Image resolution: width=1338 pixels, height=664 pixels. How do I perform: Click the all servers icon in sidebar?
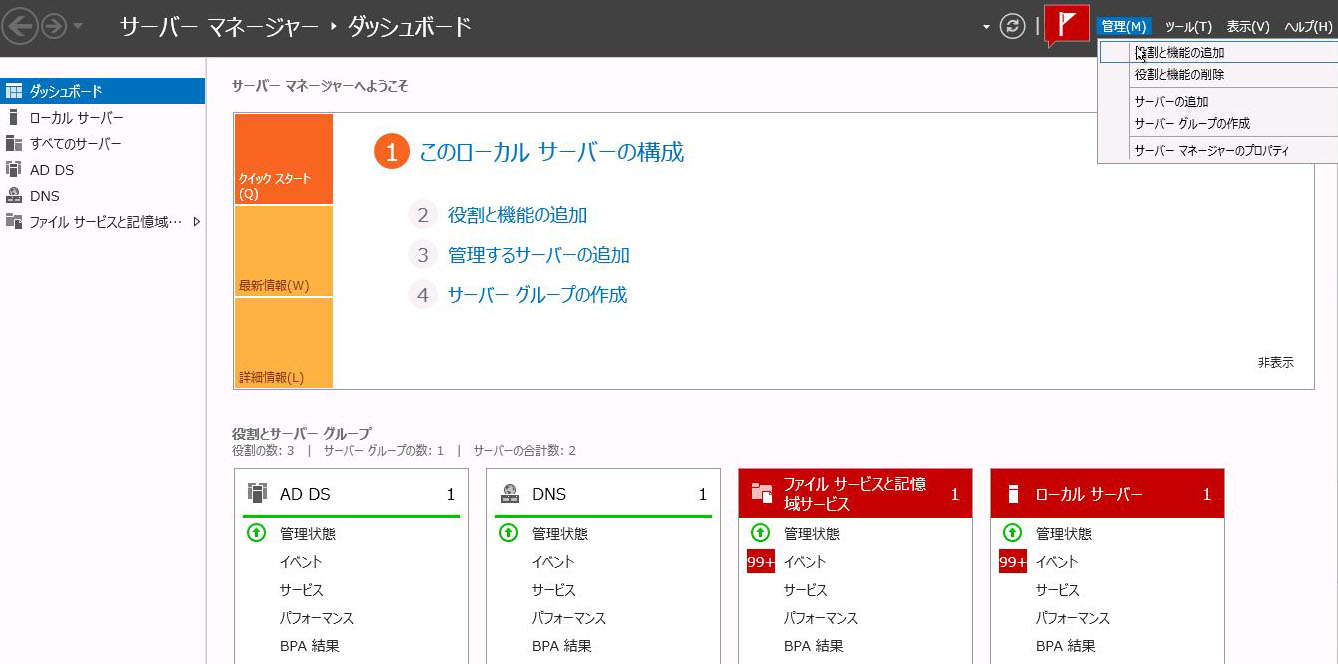(x=14, y=143)
